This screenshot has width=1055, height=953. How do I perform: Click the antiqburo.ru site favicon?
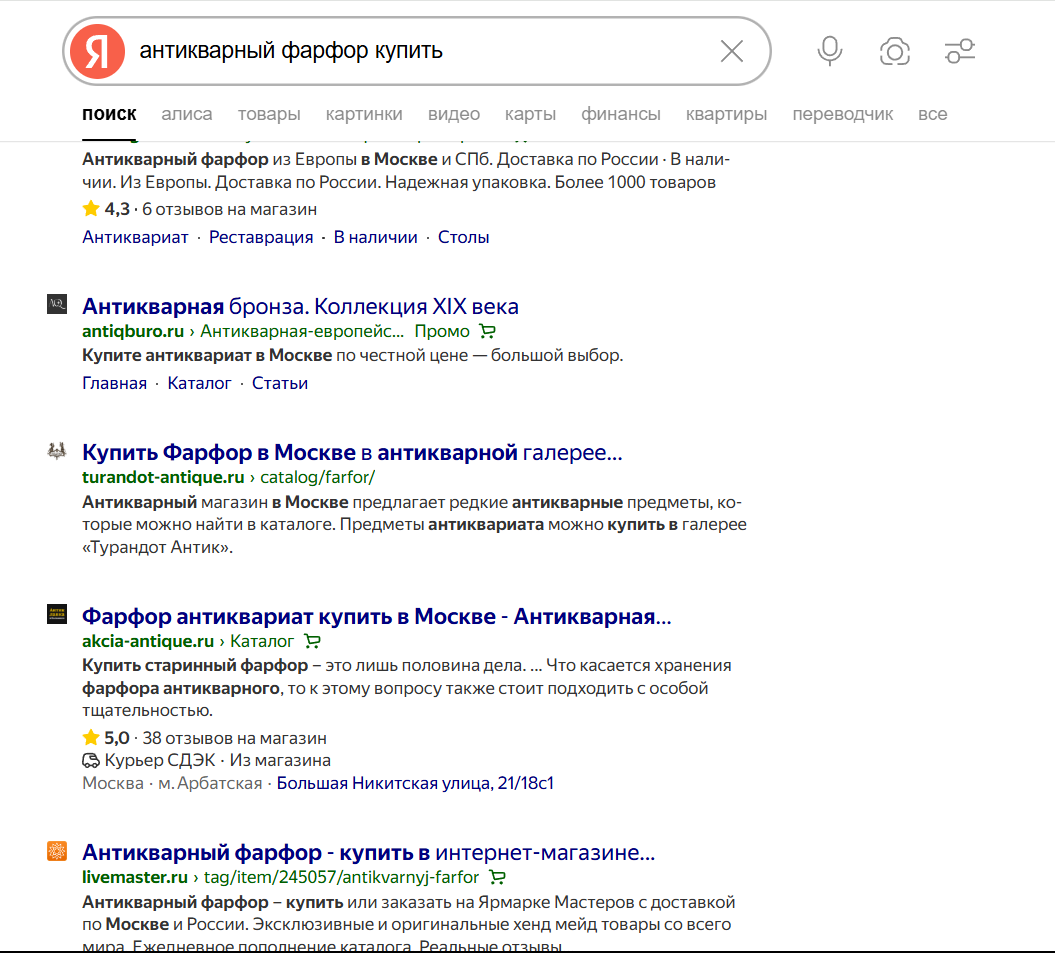point(56,305)
